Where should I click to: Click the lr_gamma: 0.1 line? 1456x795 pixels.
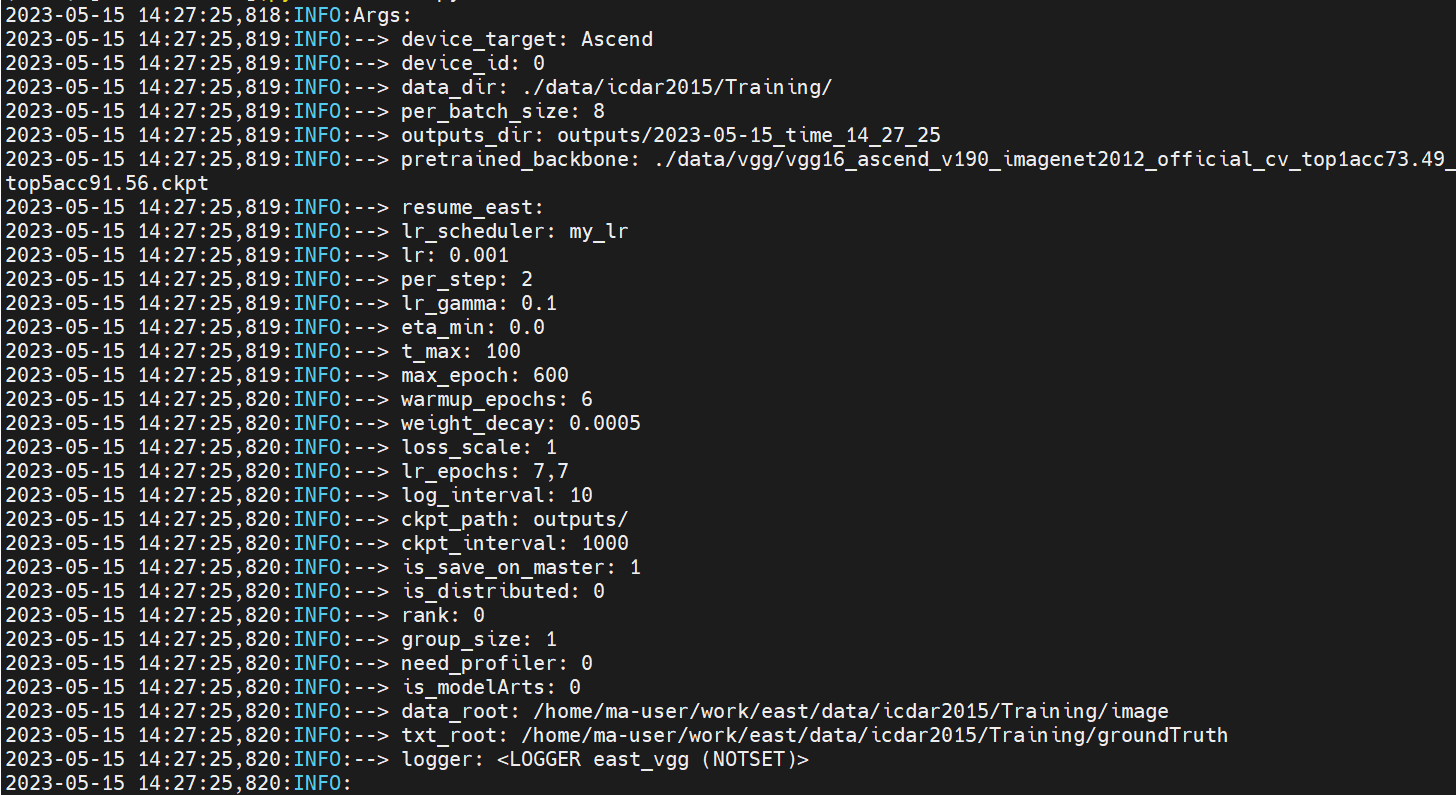[279, 304]
